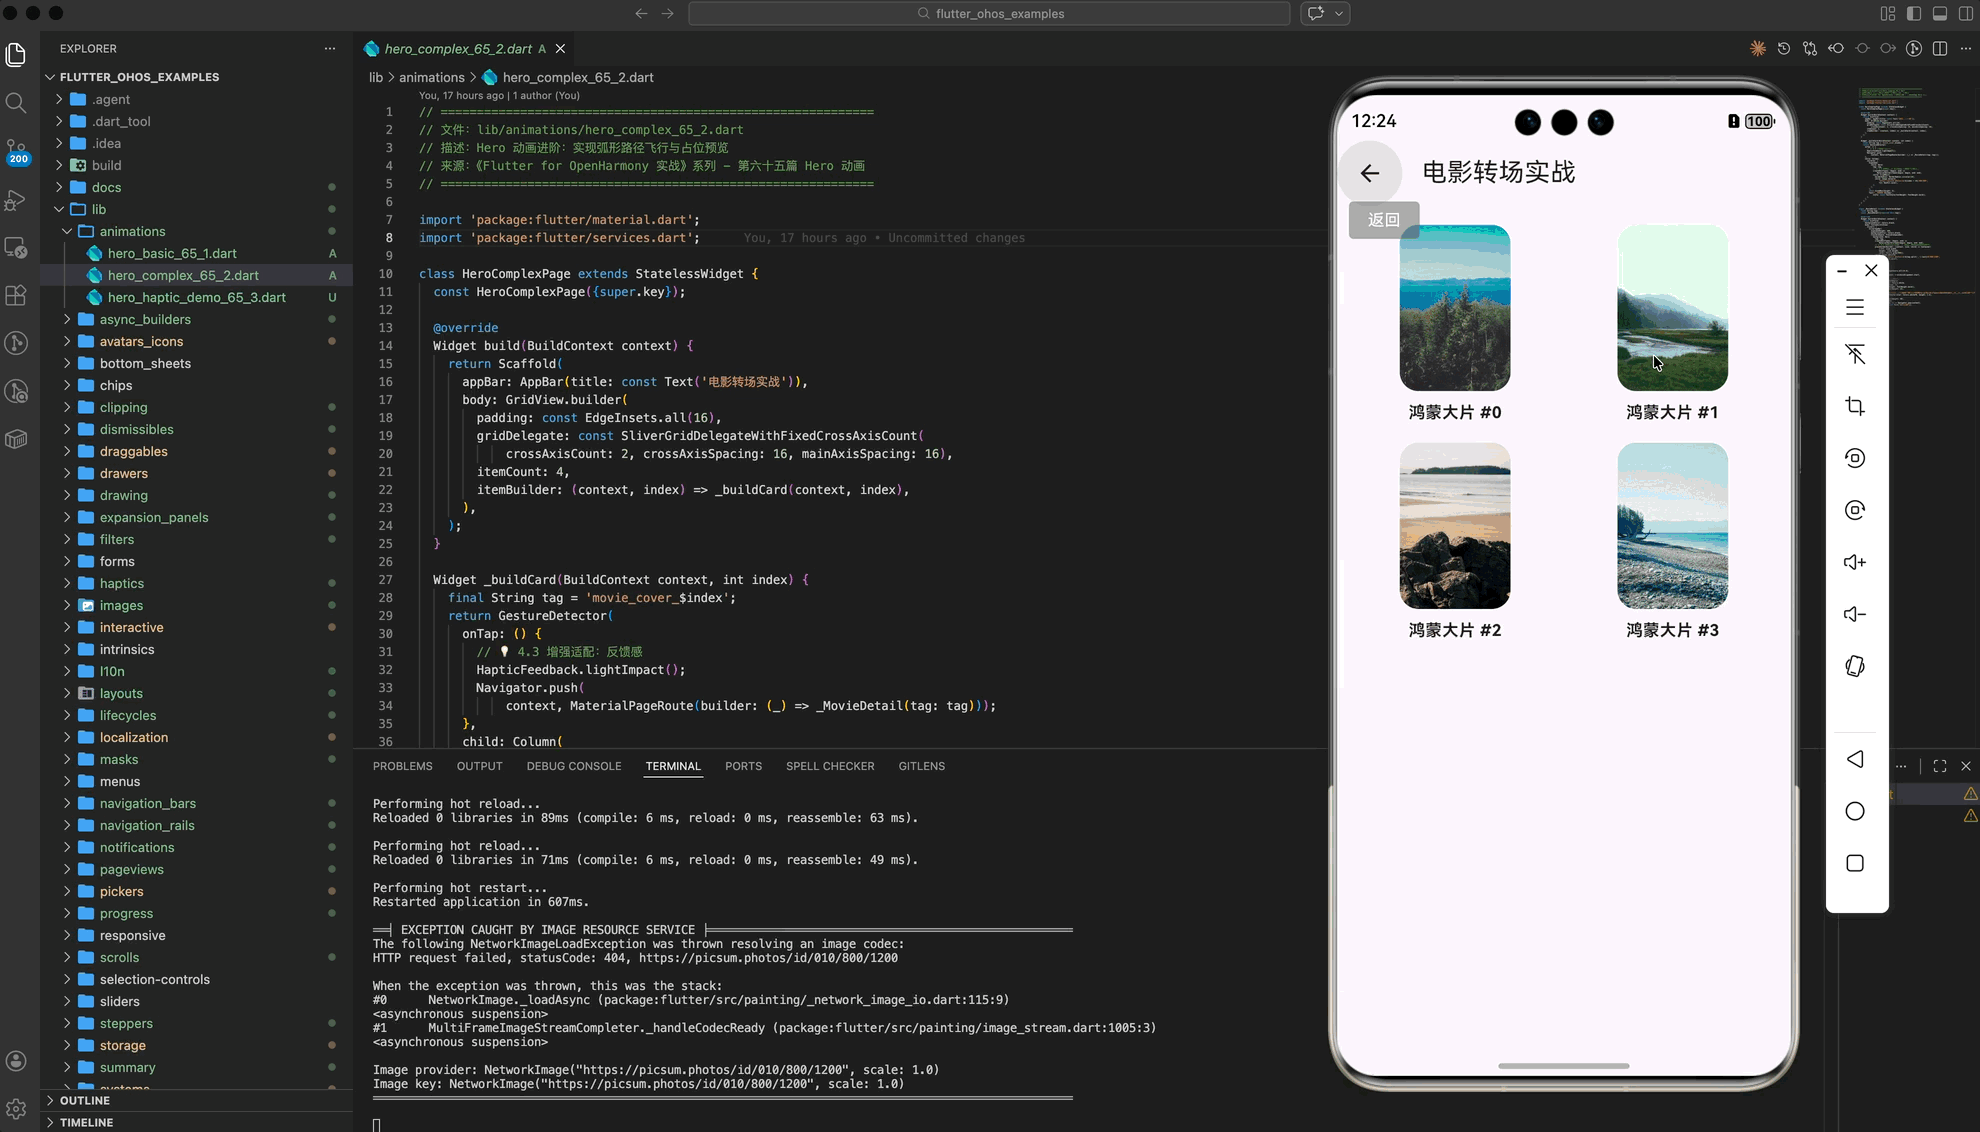Open the Search view in activity bar
This screenshot has width=1980, height=1132.
pyautogui.click(x=16, y=103)
